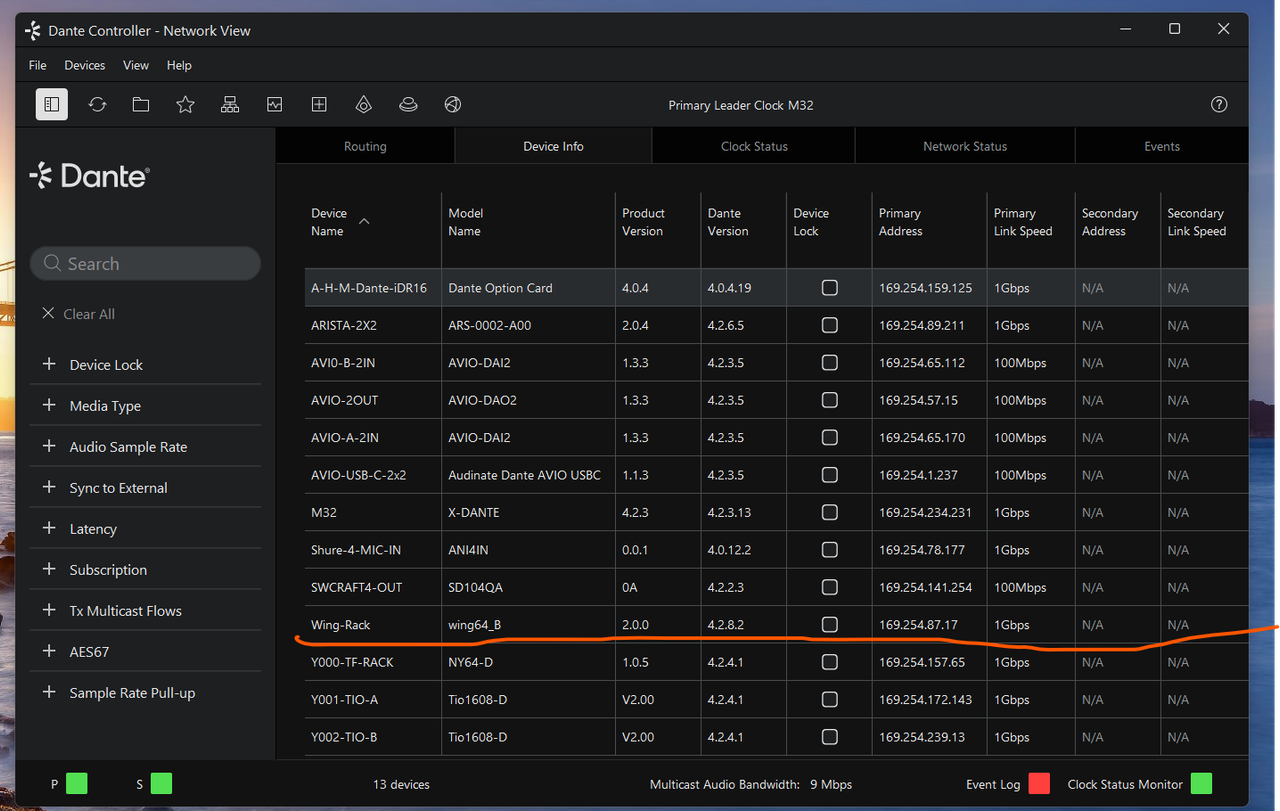Sort by the Primary Link Speed header
1280x811 pixels.
tap(1031, 222)
